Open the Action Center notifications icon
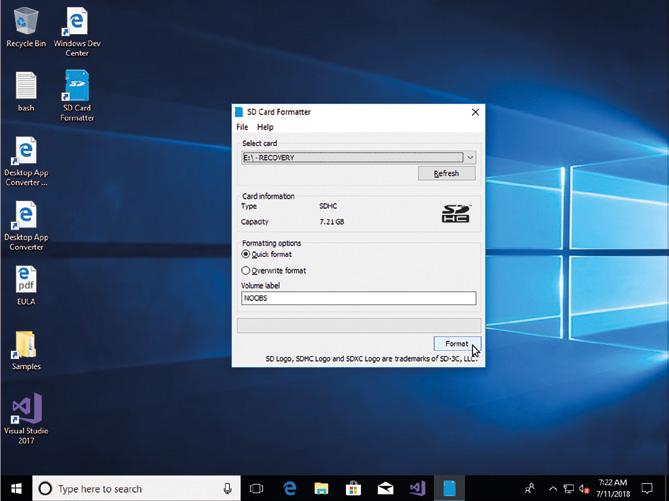 (647, 488)
